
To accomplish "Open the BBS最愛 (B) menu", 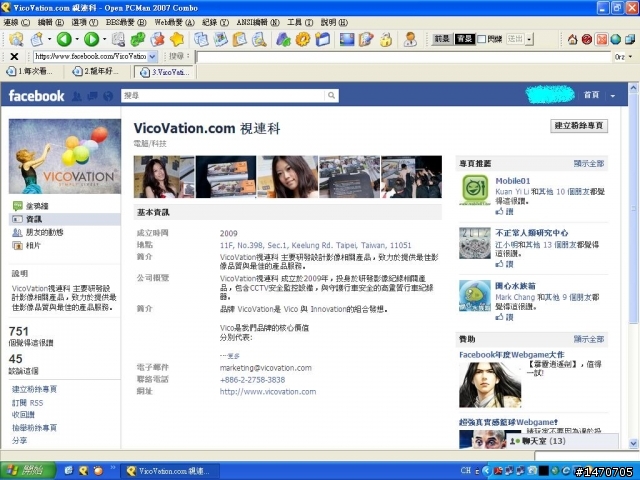I will pos(126,22).
